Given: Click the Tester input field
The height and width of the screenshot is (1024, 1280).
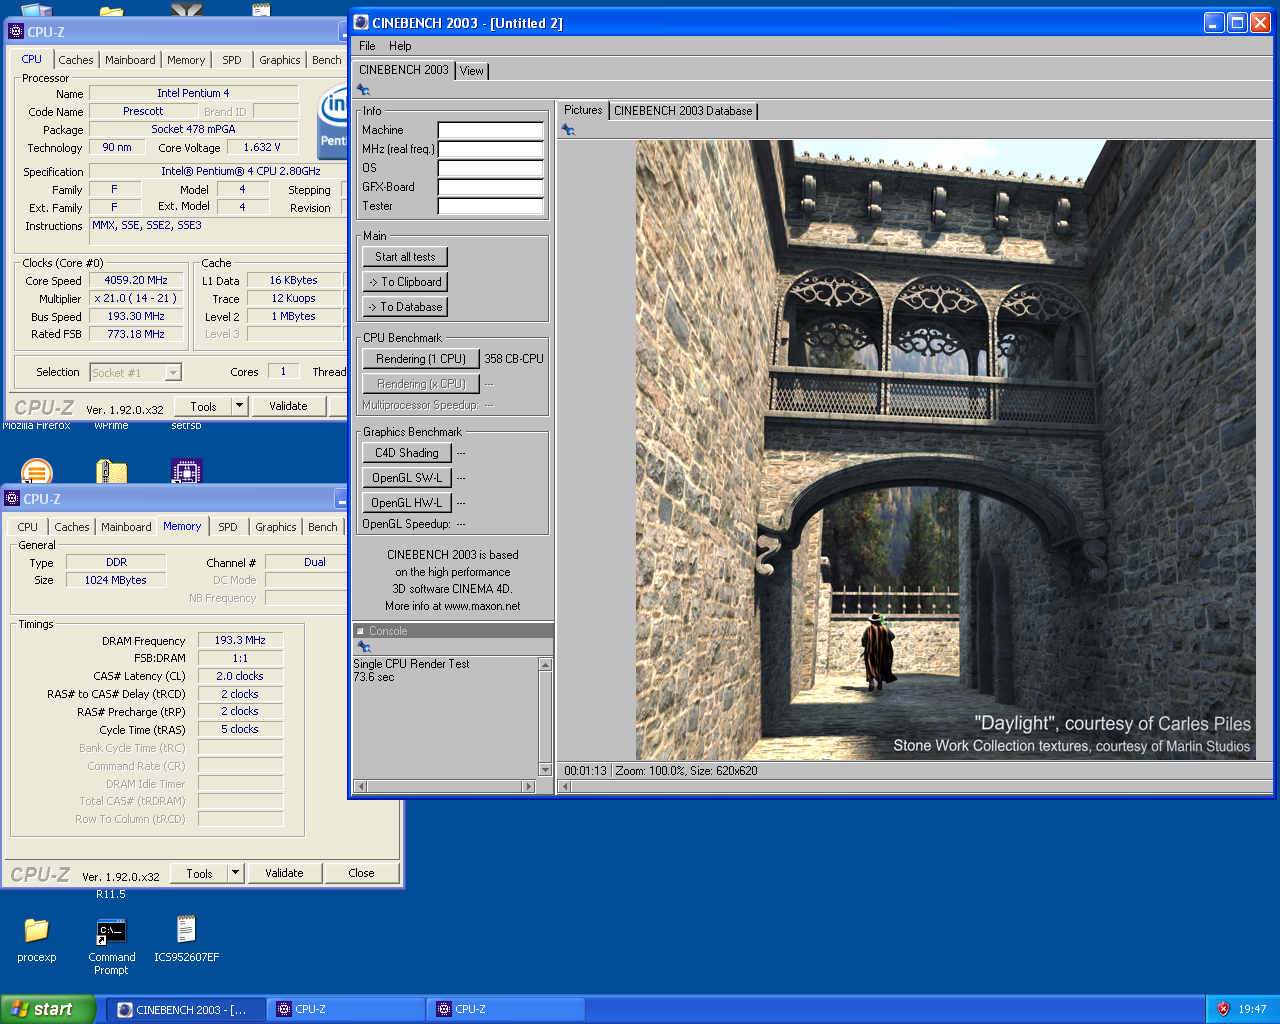Looking at the screenshot, I should [x=491, y=206].
